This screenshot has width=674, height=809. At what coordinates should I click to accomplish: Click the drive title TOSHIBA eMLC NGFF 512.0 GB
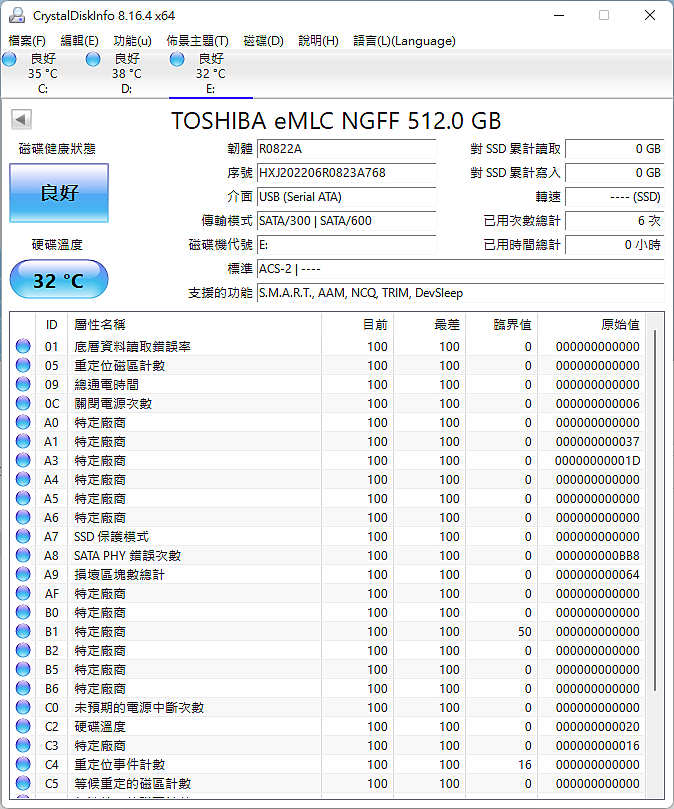[336, 121]
